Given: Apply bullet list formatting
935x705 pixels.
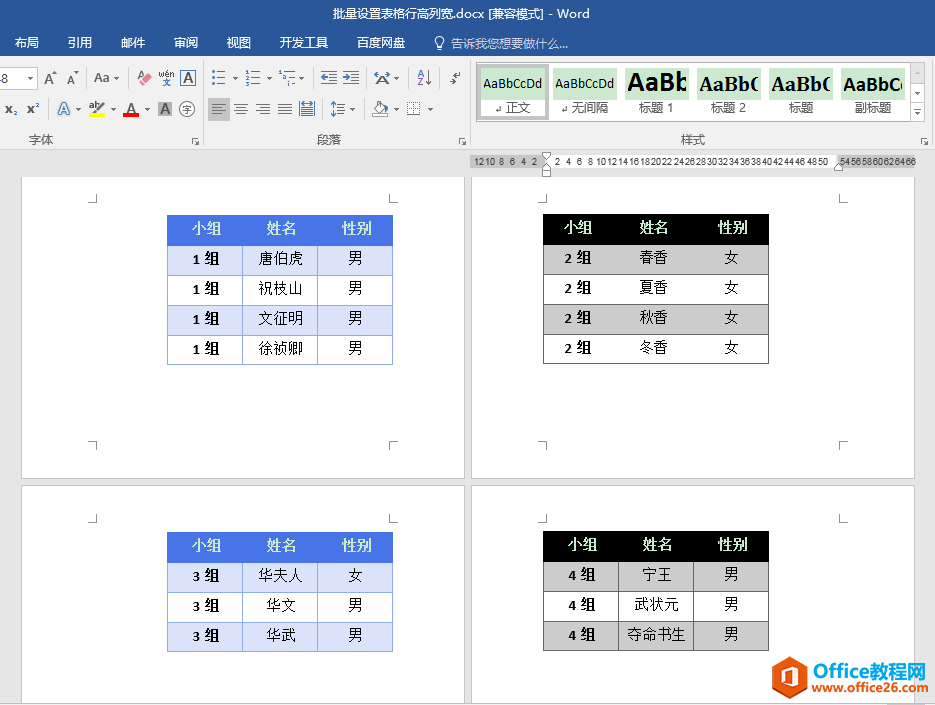Looking at the screenshot, I should [219, 78].
